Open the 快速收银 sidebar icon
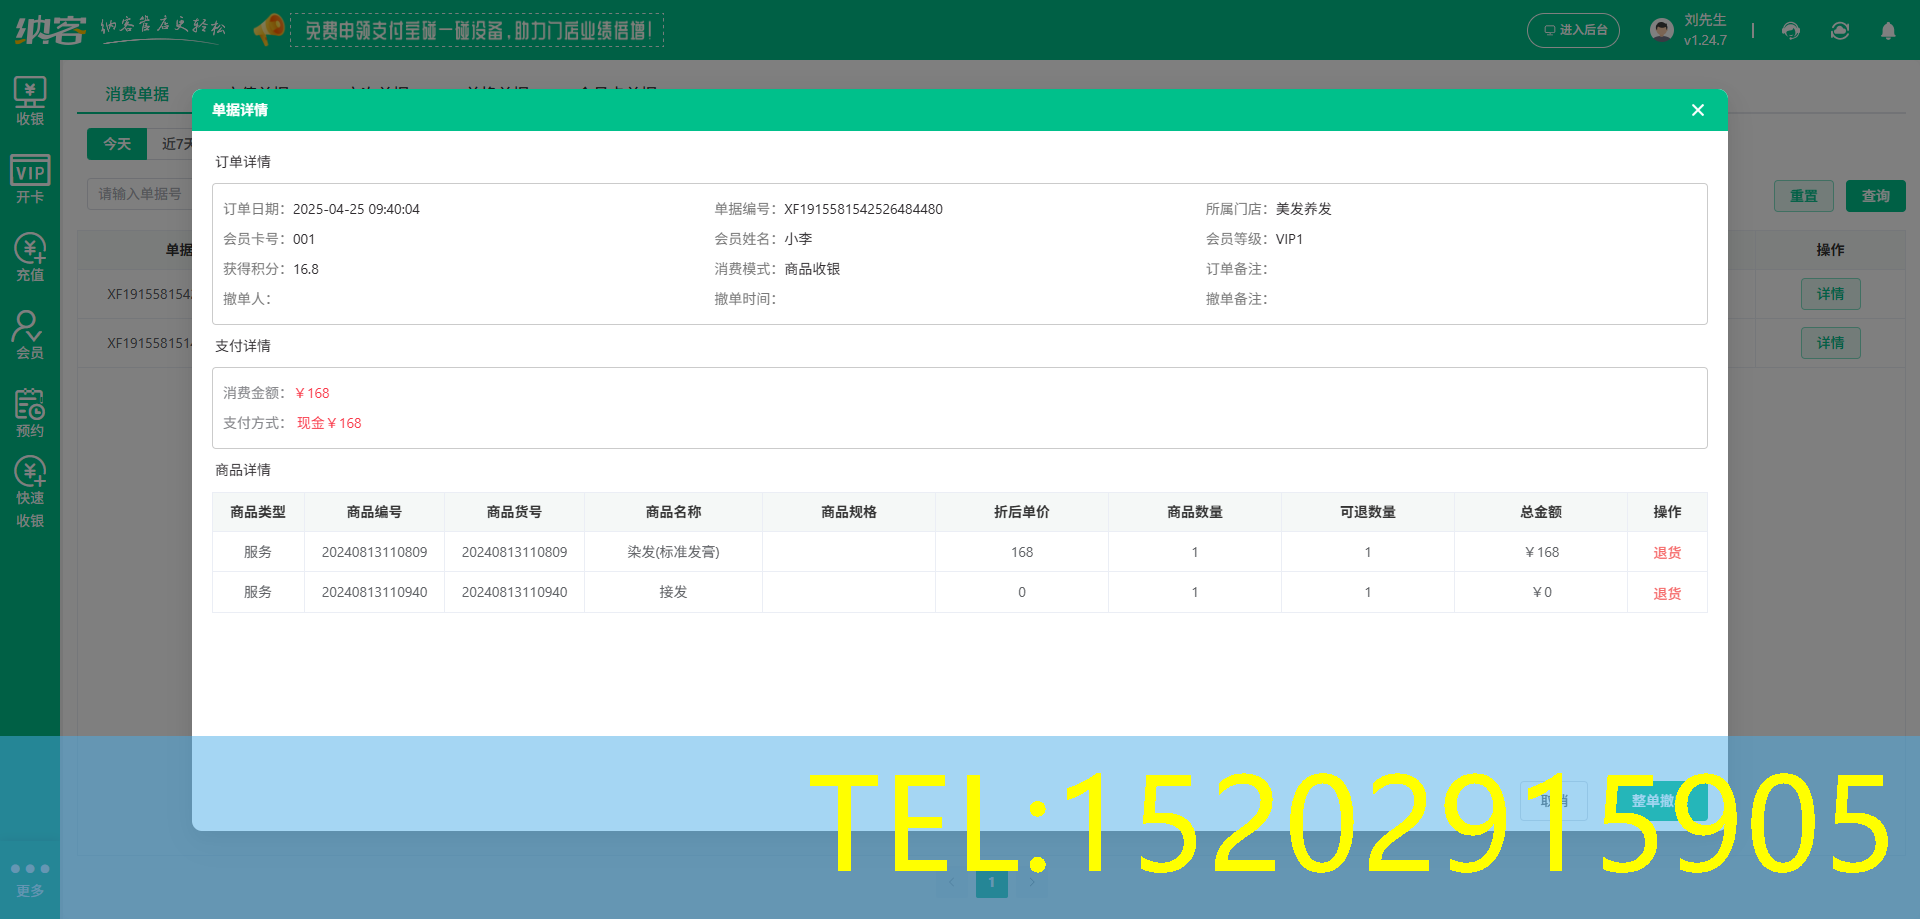Image resolution: width=1920 pixels, height=919 pixels. coord(30,492)
